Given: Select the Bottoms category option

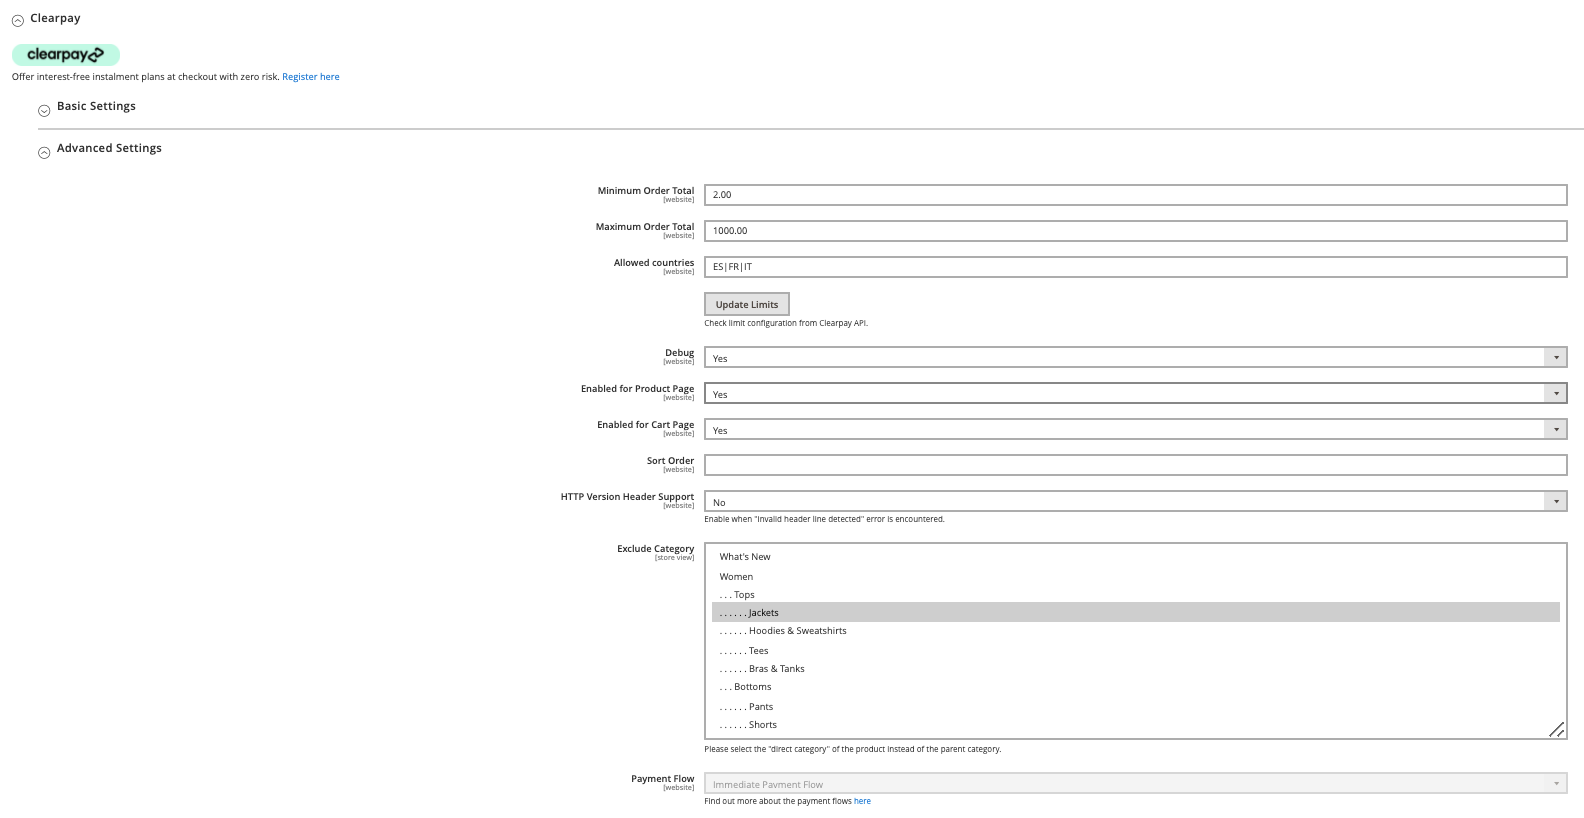Looking at the screenshot, I should [1135, 687].
